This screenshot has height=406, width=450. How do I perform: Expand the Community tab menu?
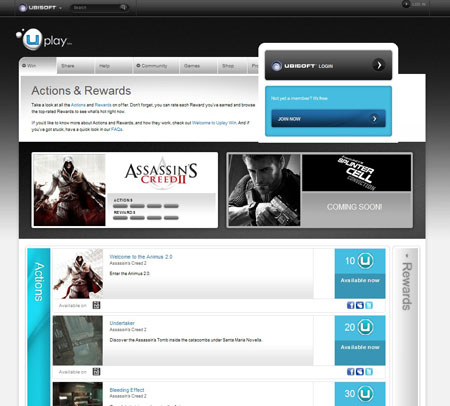coord(152,66)
